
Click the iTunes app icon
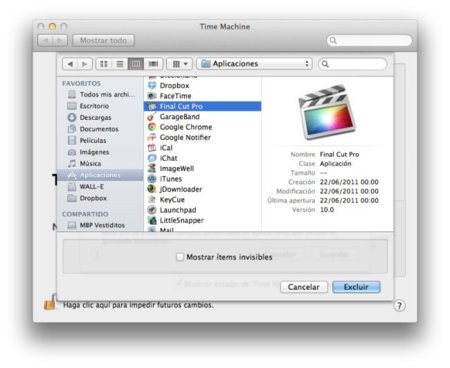(152, 179)
